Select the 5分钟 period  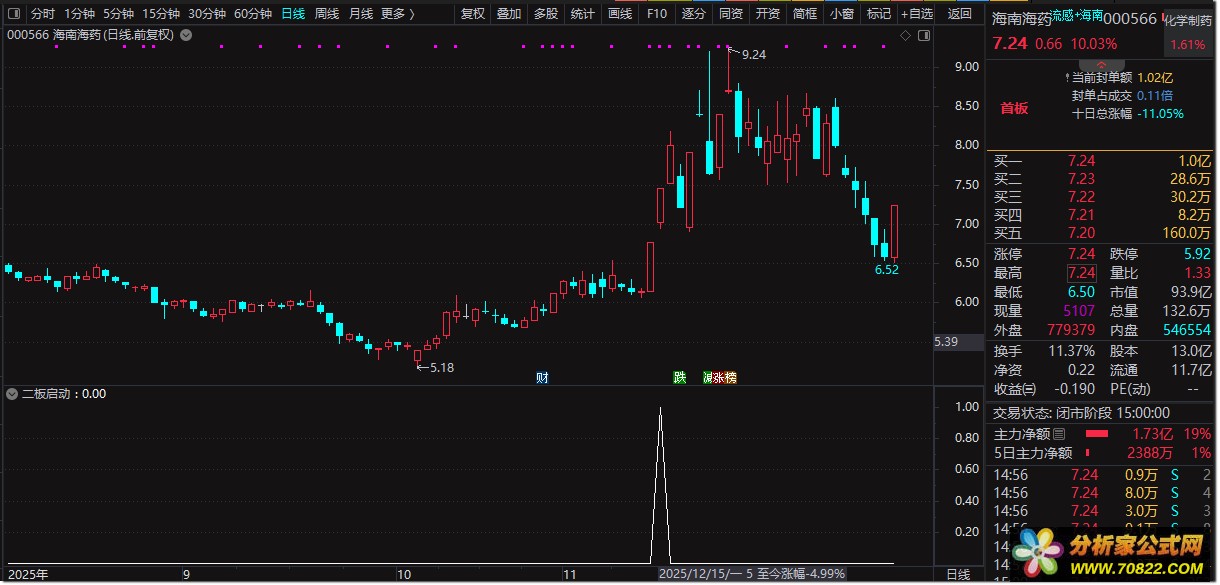click(x=118, y=14)
